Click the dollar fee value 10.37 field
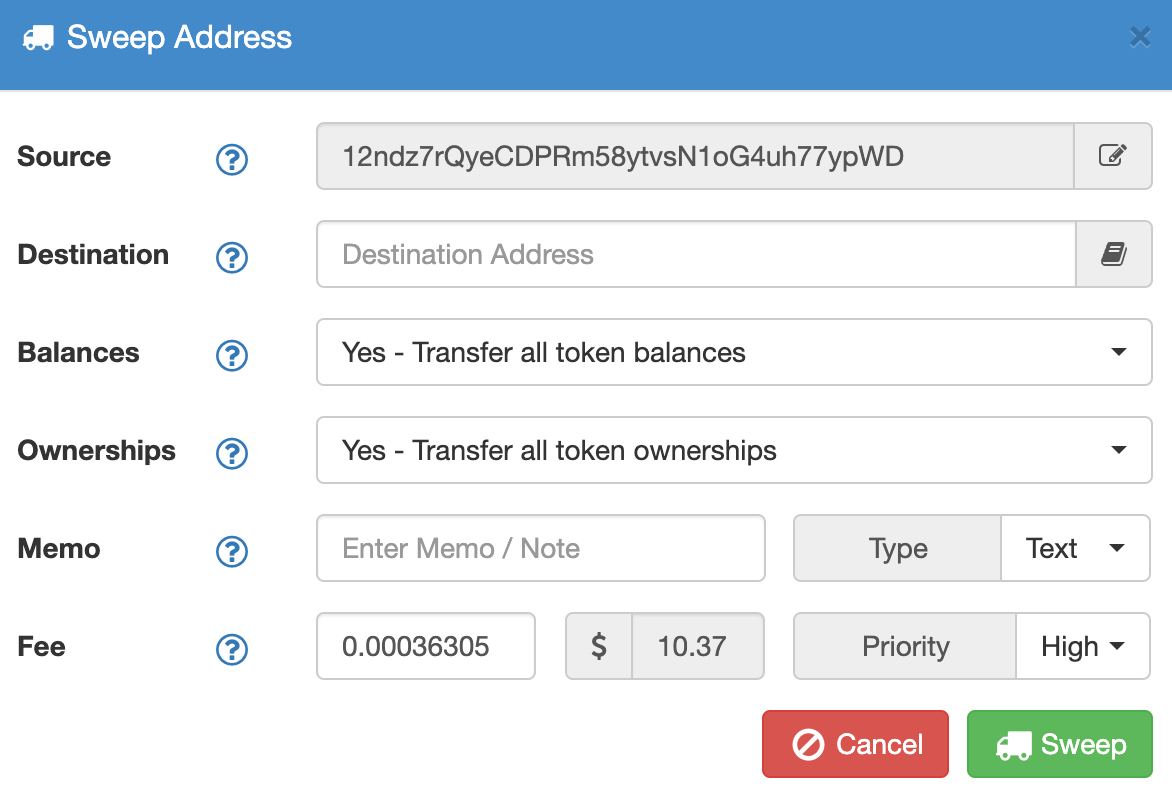Image resolution: width=1172 pixels, height=799 pixels. [698, 646]
